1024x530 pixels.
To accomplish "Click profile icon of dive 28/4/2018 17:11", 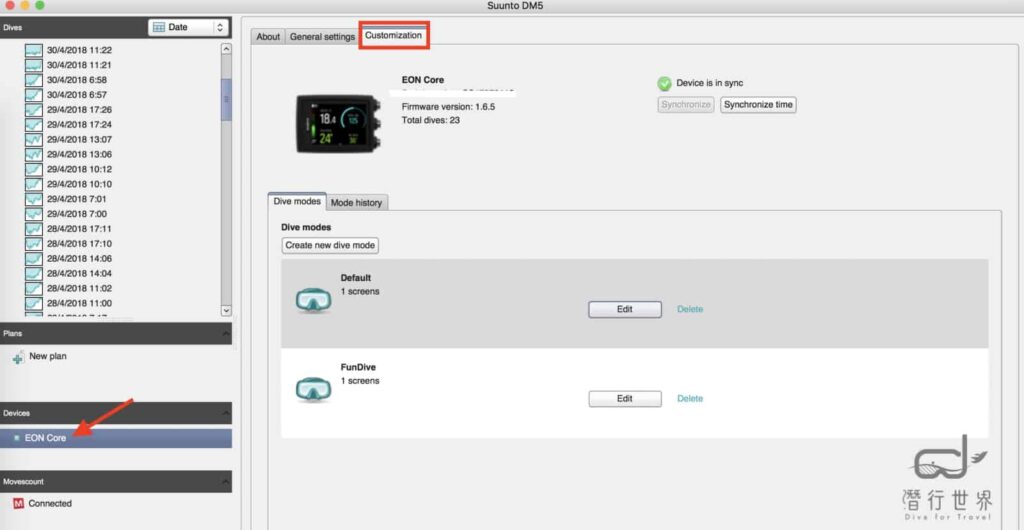I will [34, 229].
